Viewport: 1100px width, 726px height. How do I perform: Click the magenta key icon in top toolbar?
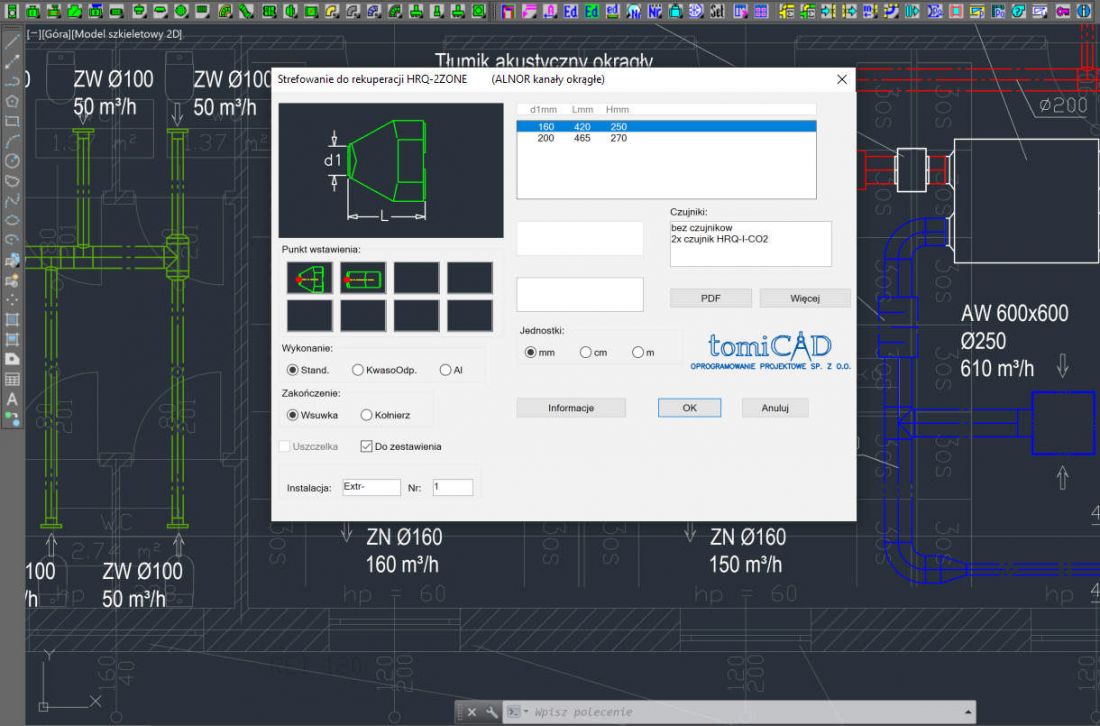pos(1063,11)
